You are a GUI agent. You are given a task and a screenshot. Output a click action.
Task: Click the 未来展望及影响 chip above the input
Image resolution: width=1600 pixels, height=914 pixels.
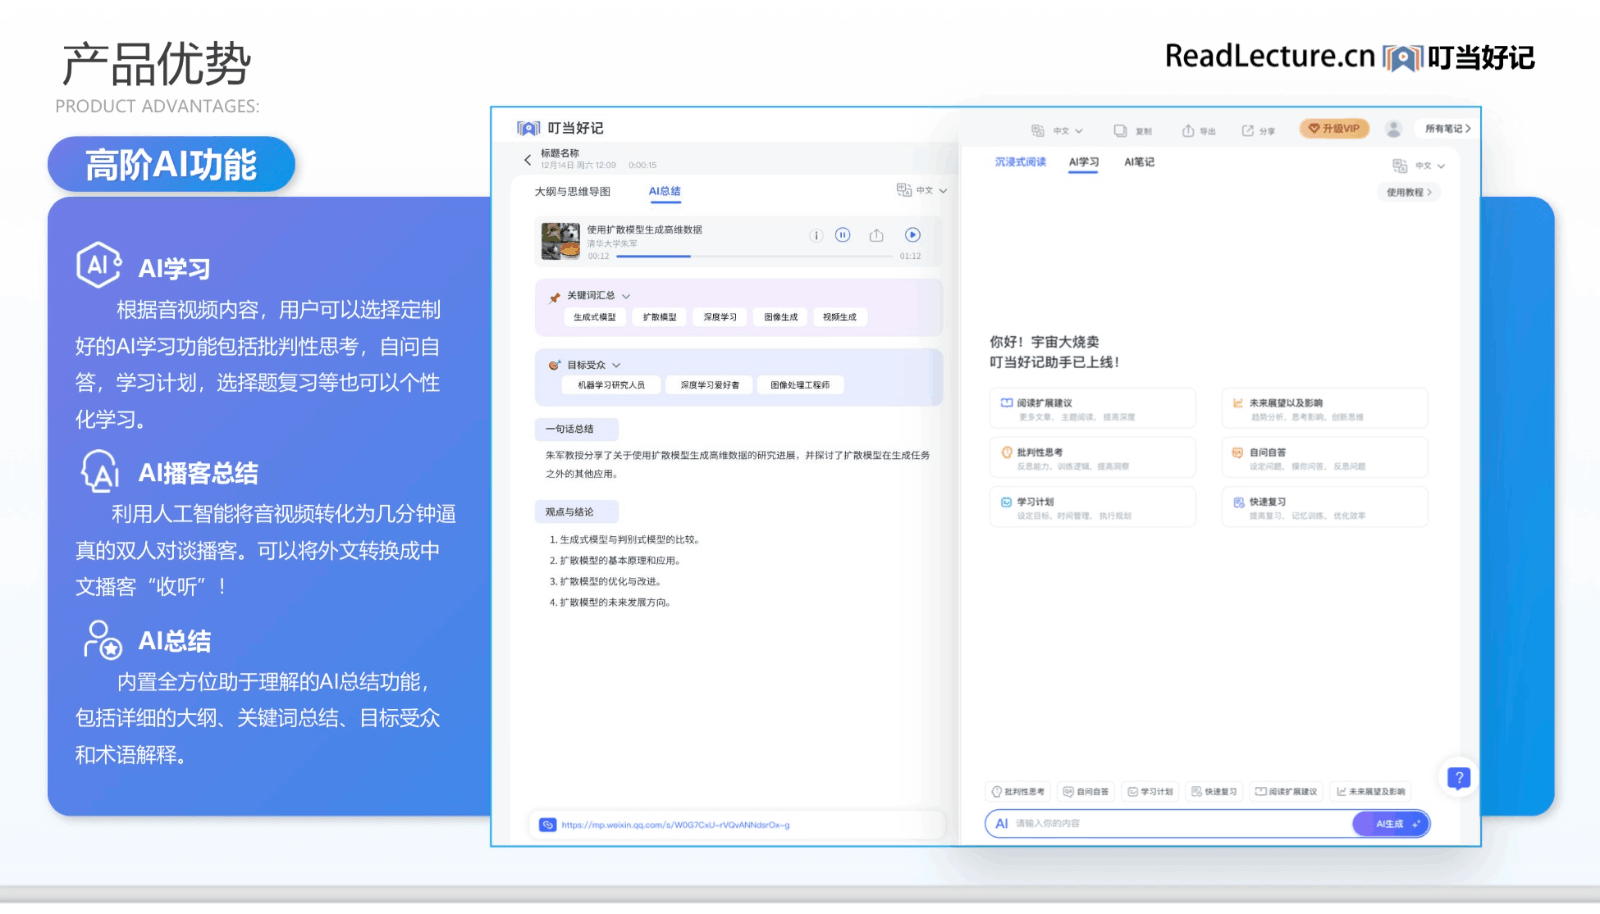tap(1370, 791)
